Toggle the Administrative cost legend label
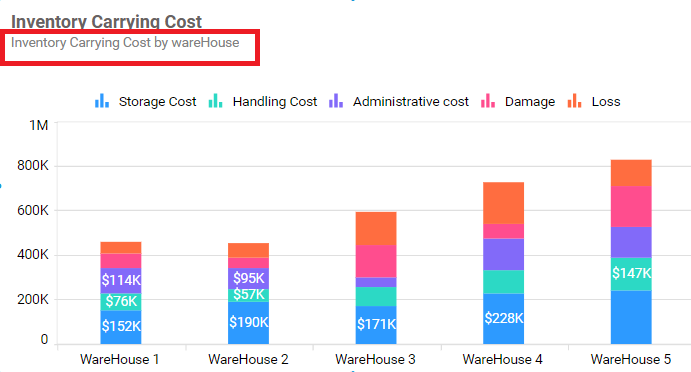 coord(411,101)
